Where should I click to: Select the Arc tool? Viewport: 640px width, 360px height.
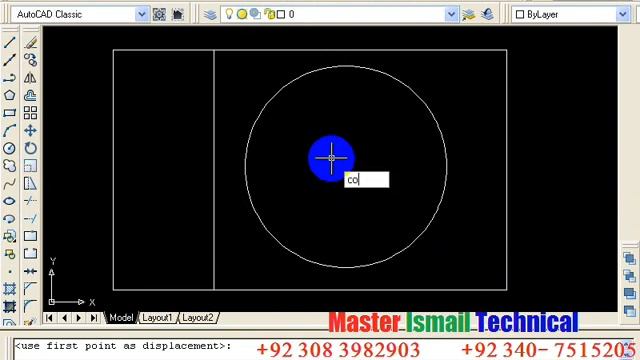click(10, 131)
